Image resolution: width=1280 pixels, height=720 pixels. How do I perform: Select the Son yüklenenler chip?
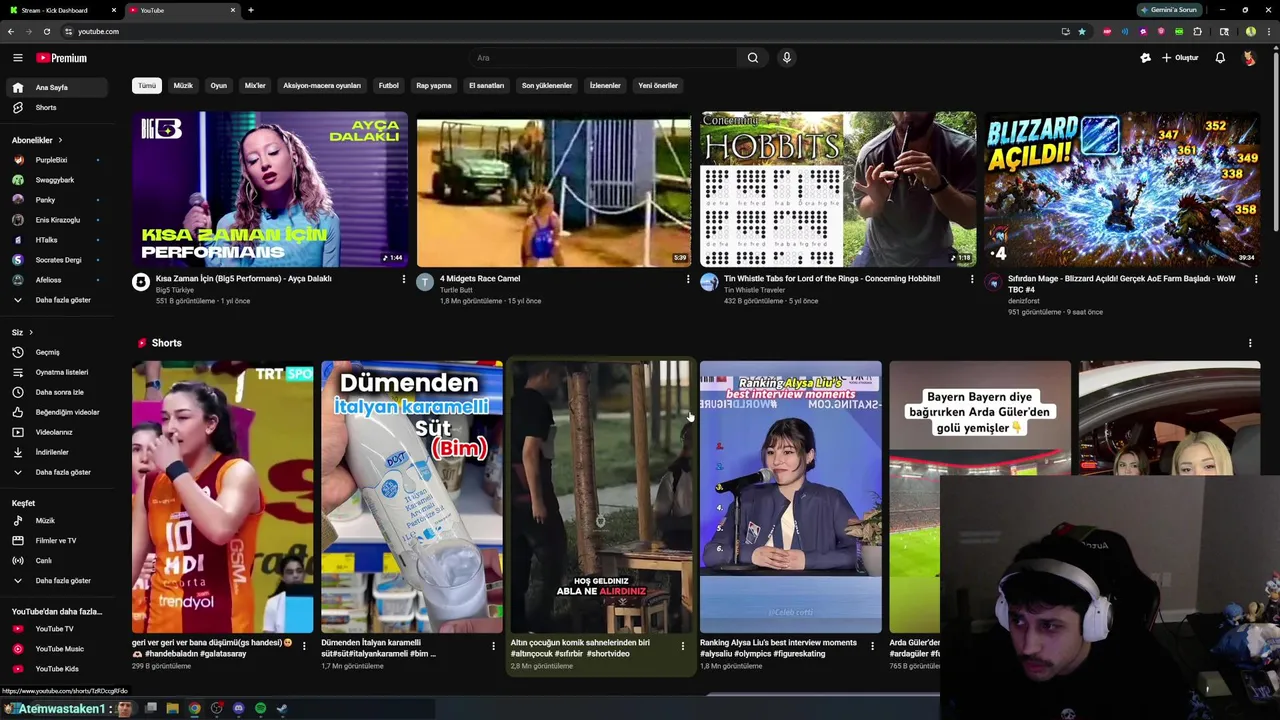(x=547, y=86)
